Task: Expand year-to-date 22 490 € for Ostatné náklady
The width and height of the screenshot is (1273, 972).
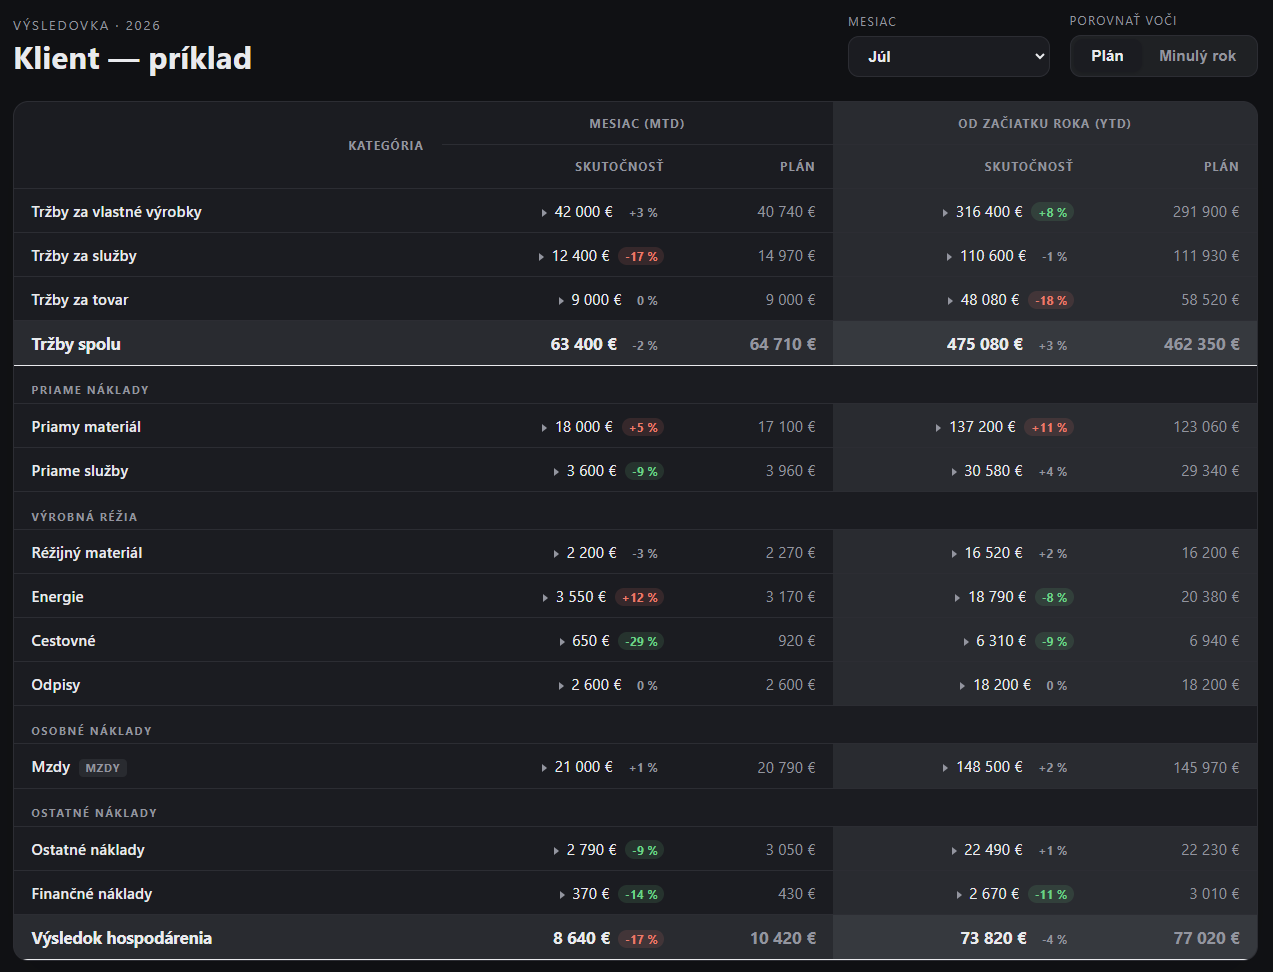Action: [986, 850]
